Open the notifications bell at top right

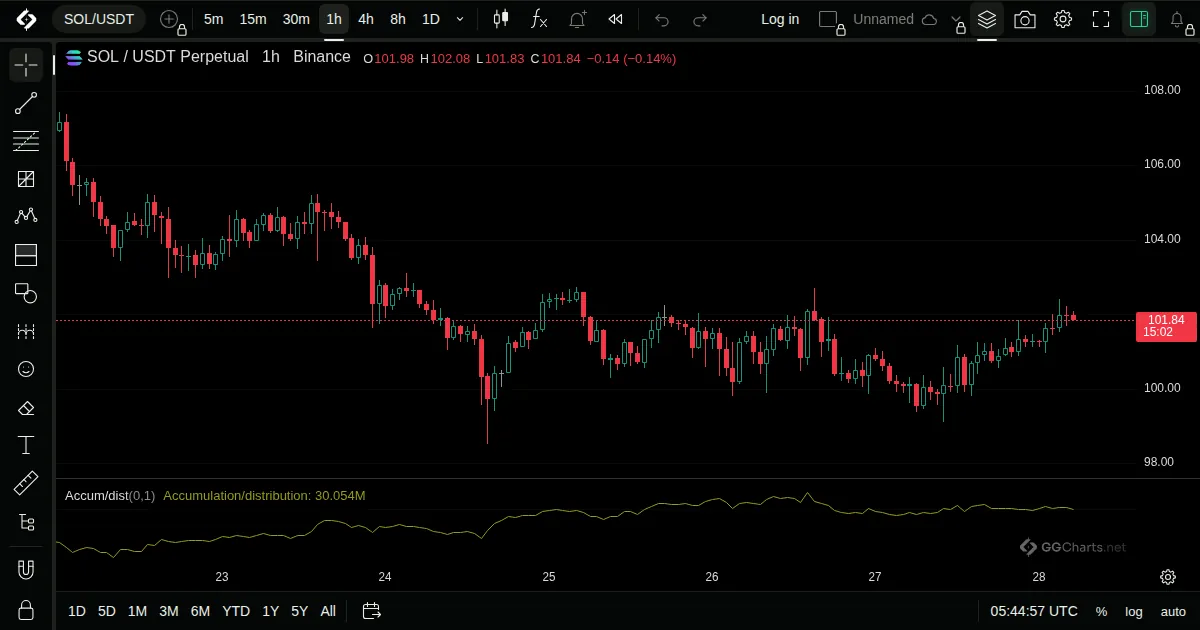(1179, 20)
